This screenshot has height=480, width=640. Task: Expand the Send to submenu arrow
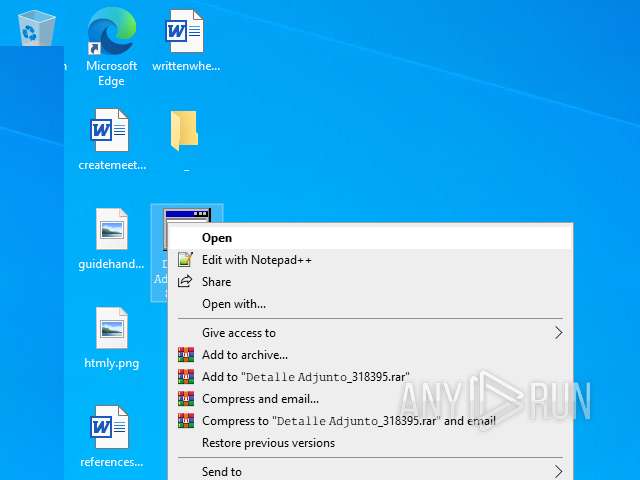coord(558,471)
